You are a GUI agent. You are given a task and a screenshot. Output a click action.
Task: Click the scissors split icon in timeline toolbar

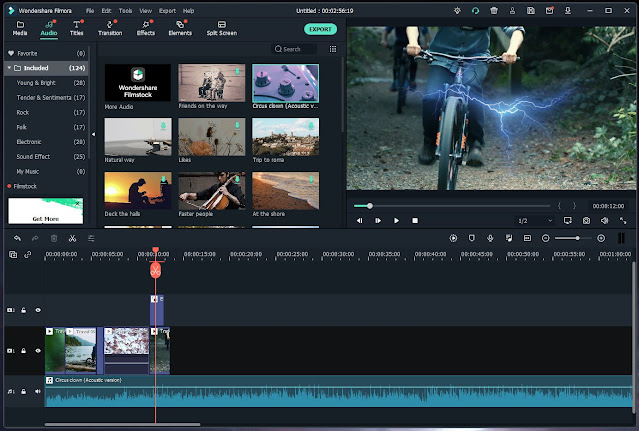point(72,238)
